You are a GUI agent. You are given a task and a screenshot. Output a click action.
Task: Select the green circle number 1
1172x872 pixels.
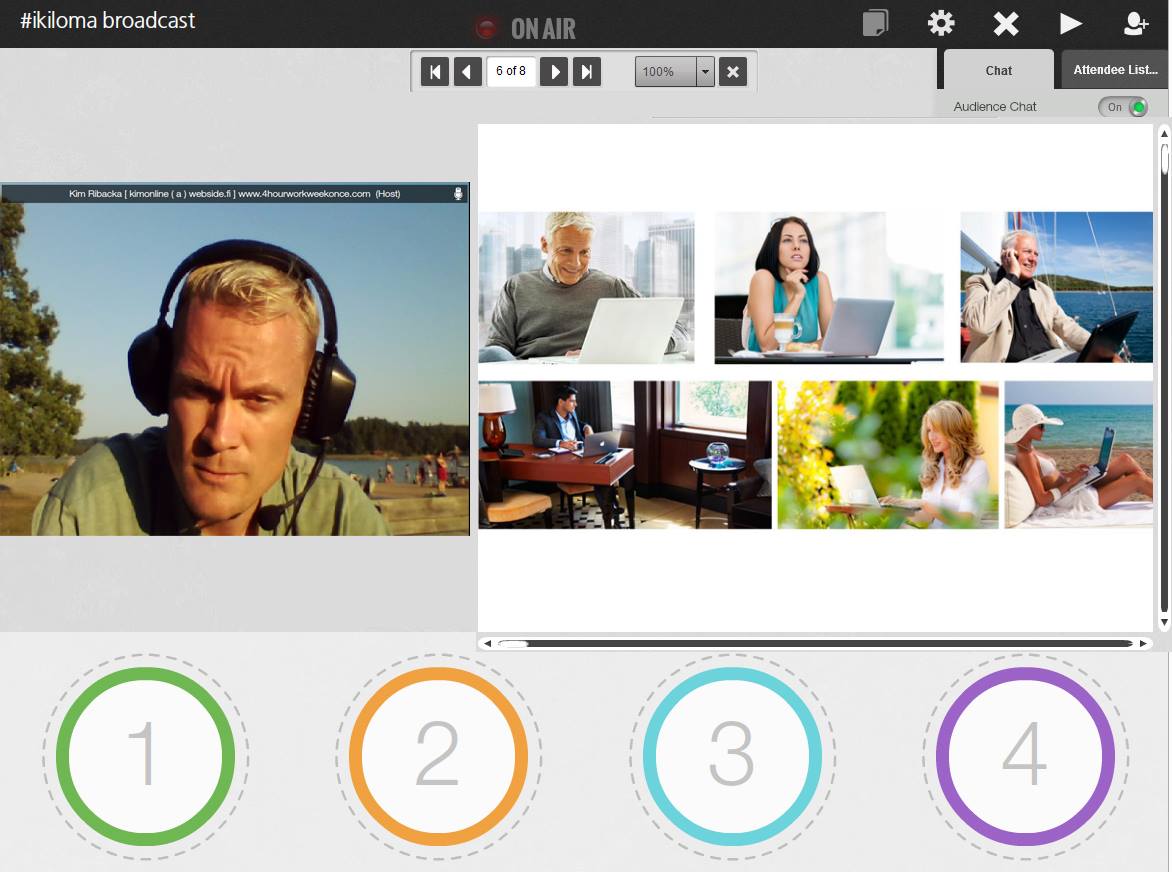[146, 756]
